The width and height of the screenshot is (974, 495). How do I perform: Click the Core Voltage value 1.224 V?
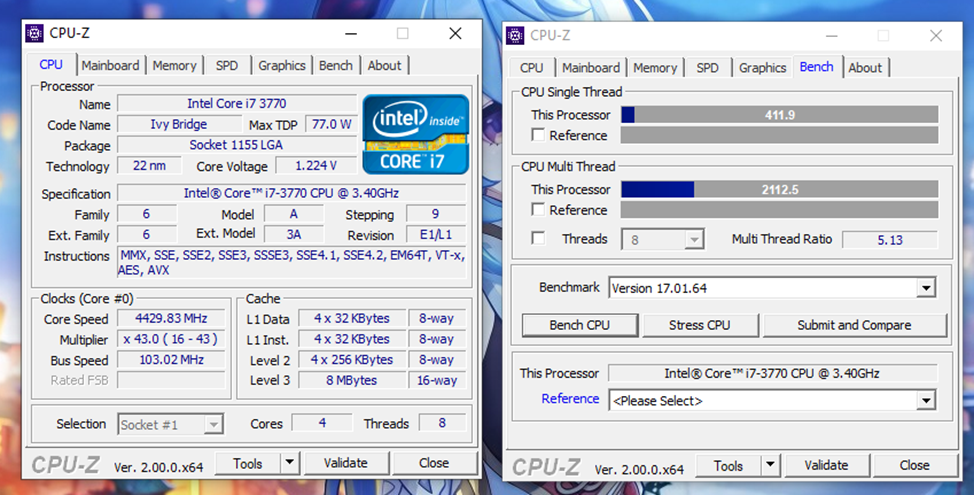pyautogui.click(x=316, y=166)
